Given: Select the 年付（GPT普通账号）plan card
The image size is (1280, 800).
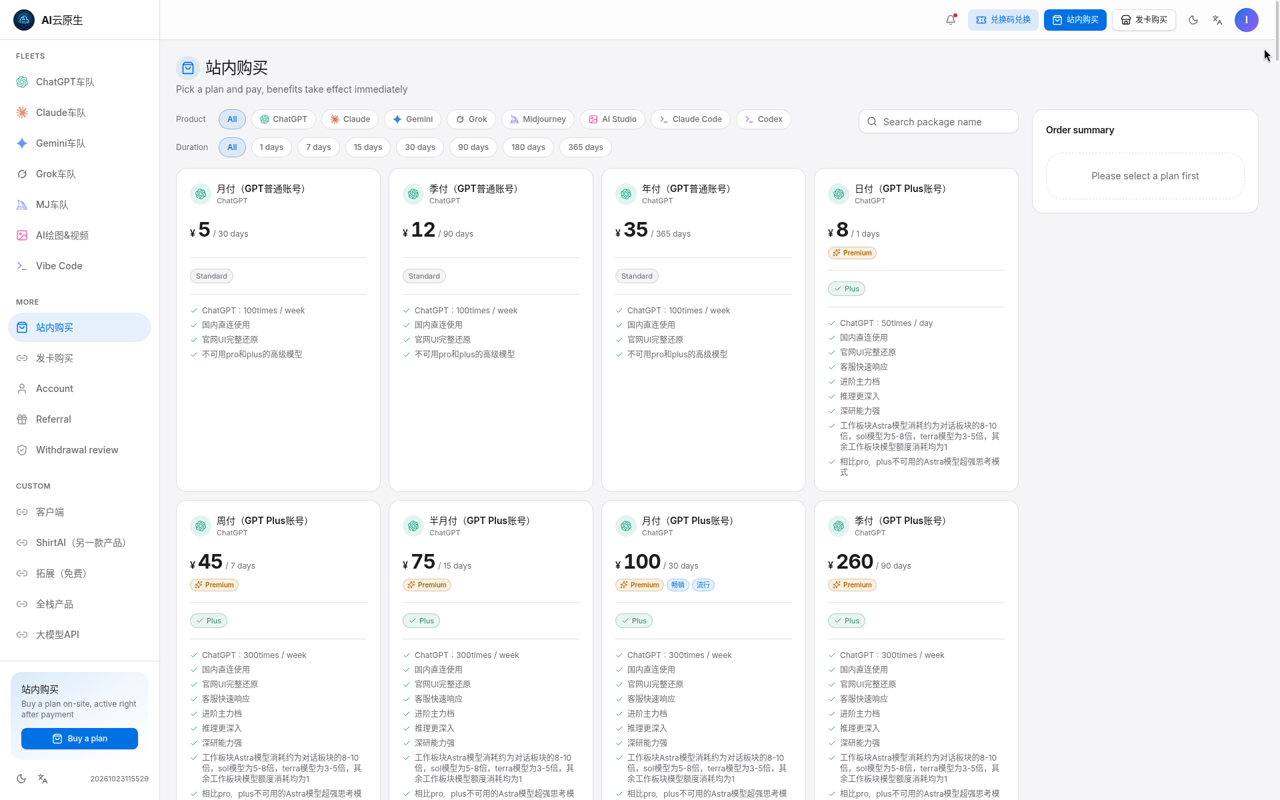Looking at the screenshot, I should (x=703, y=330).
